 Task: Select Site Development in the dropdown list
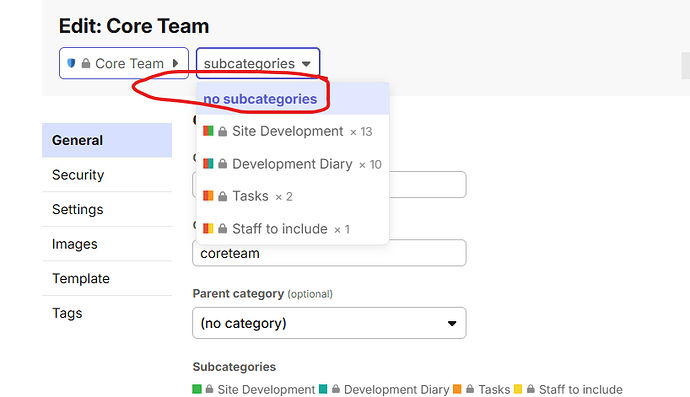pyautogui.click(x=293, y=131)
